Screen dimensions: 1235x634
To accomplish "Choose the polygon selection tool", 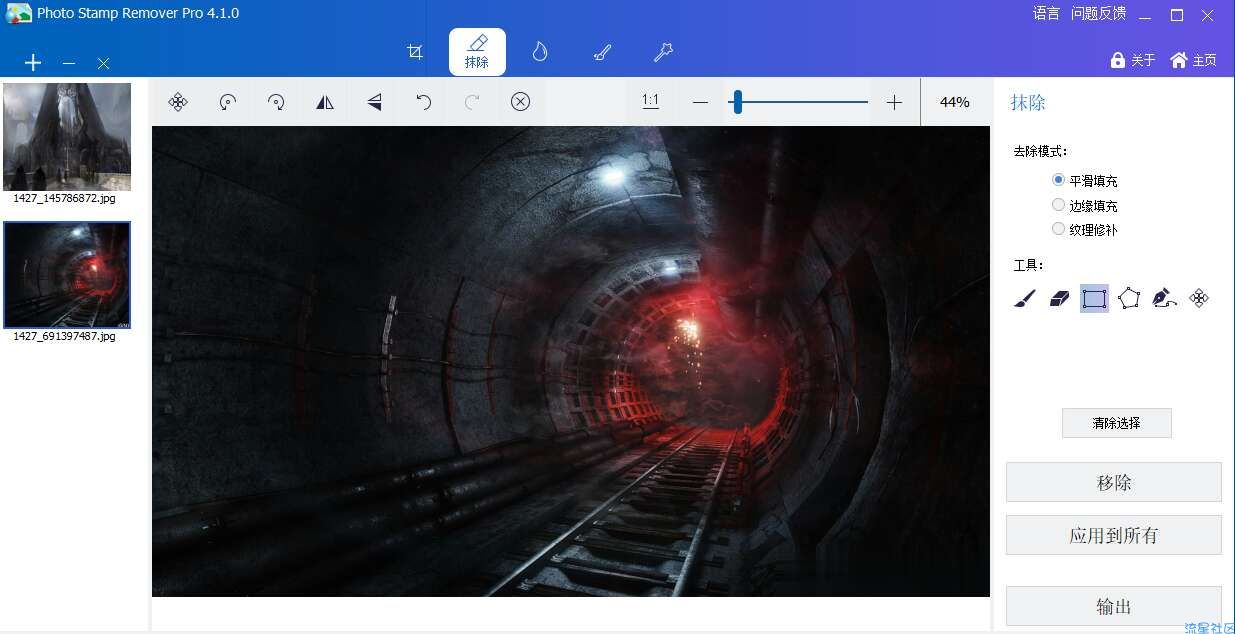I will tap(1129, 298).
